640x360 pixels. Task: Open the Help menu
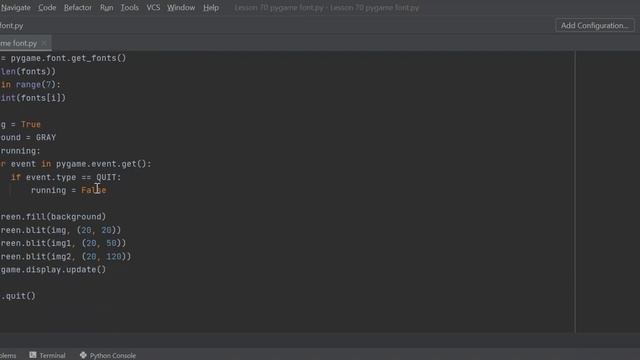(x=211, y=8)
